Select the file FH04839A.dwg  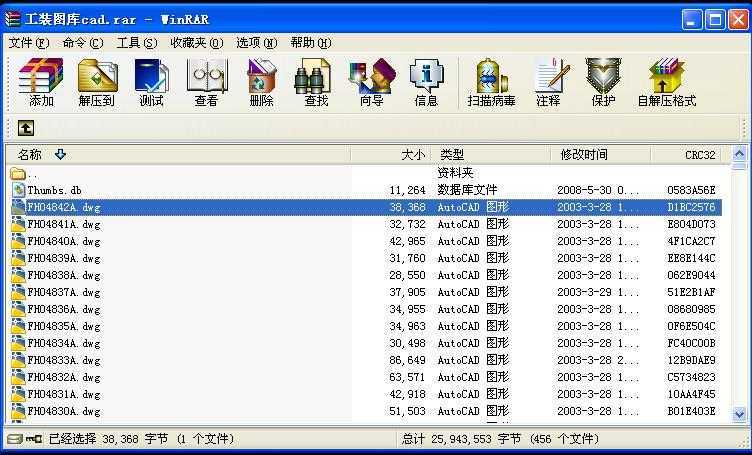point(64,258)
